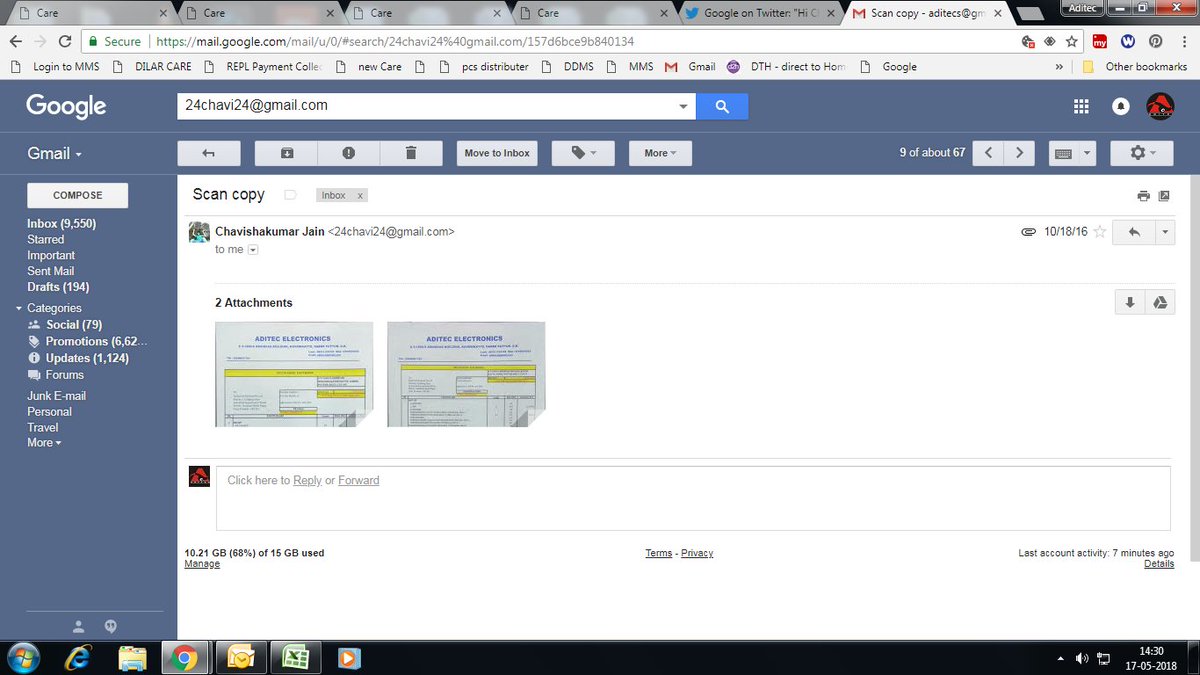Delete the email using the trash icon

point(410,153)
